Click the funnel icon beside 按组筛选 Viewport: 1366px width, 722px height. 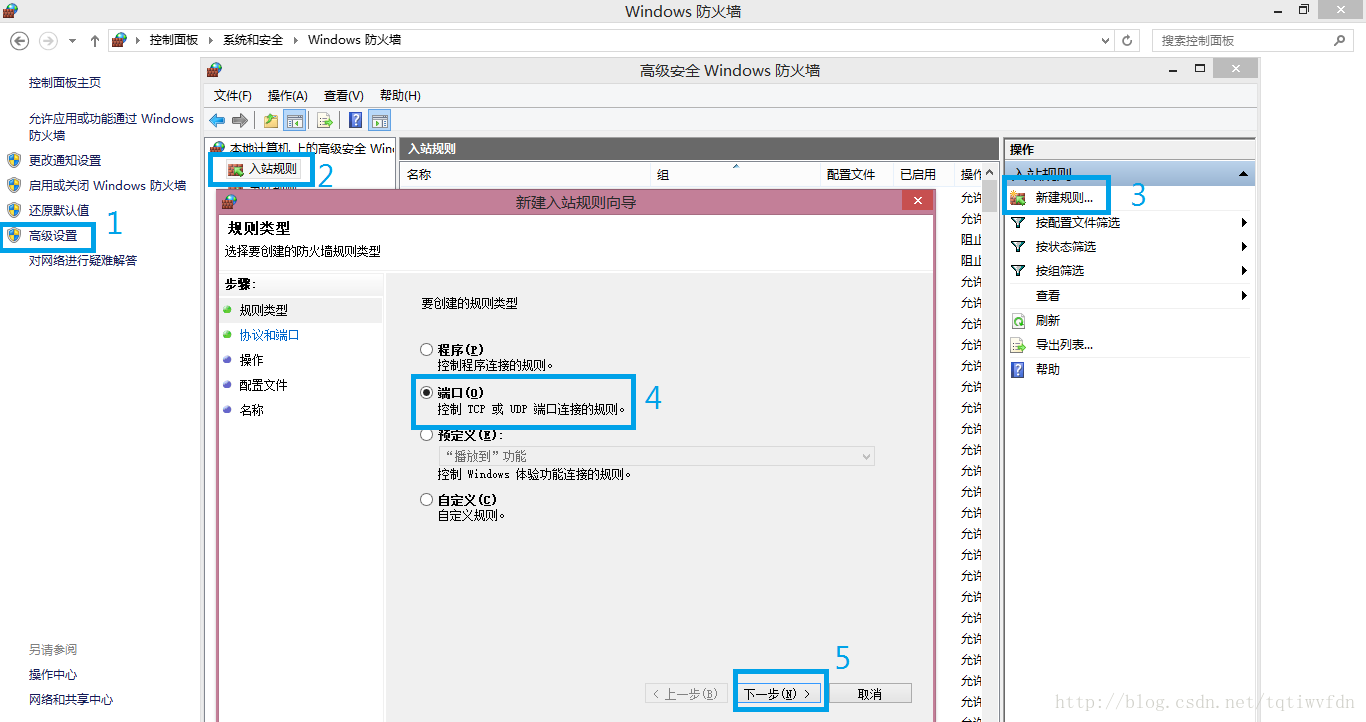coord(1018,270)
